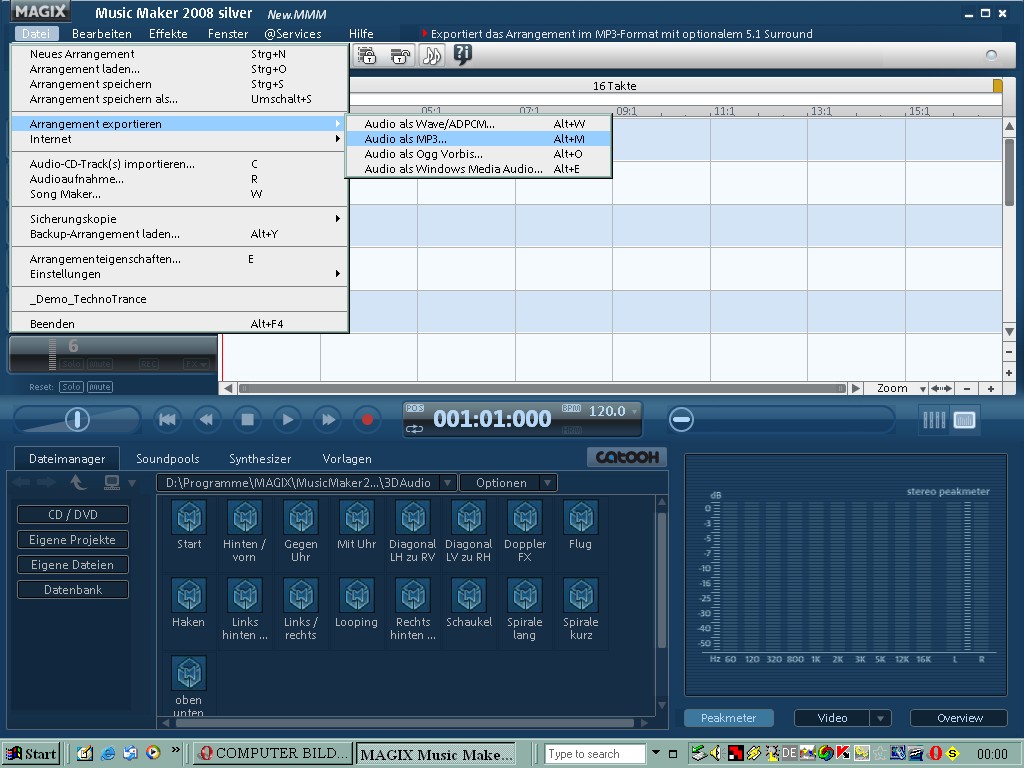
Task: Click the Eigene Dateien button
Action: [x=73, y=565]
